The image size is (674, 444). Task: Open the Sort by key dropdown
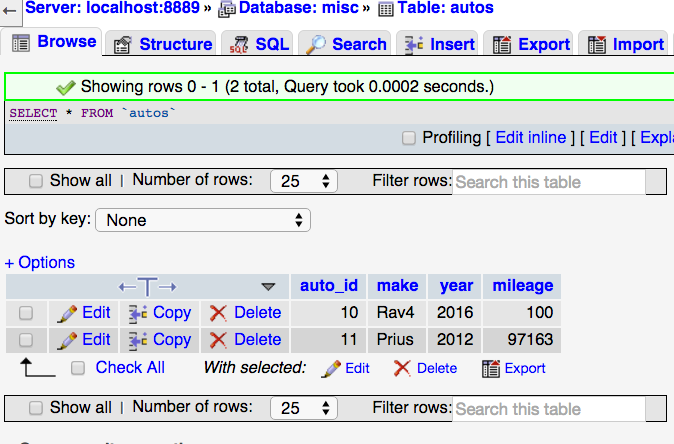click(203, 220)
